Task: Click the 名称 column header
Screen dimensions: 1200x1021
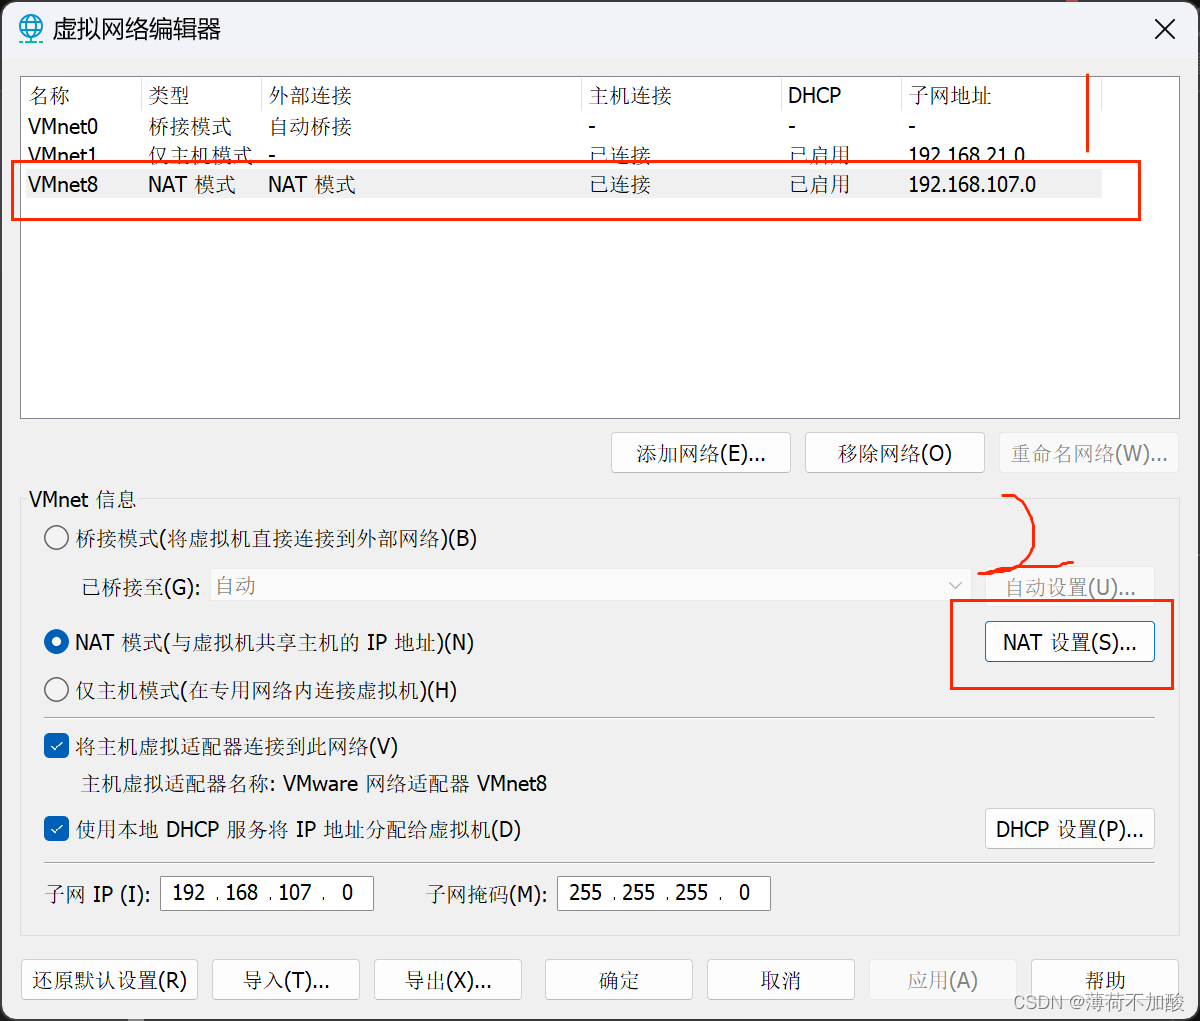Action: (82, 95)
